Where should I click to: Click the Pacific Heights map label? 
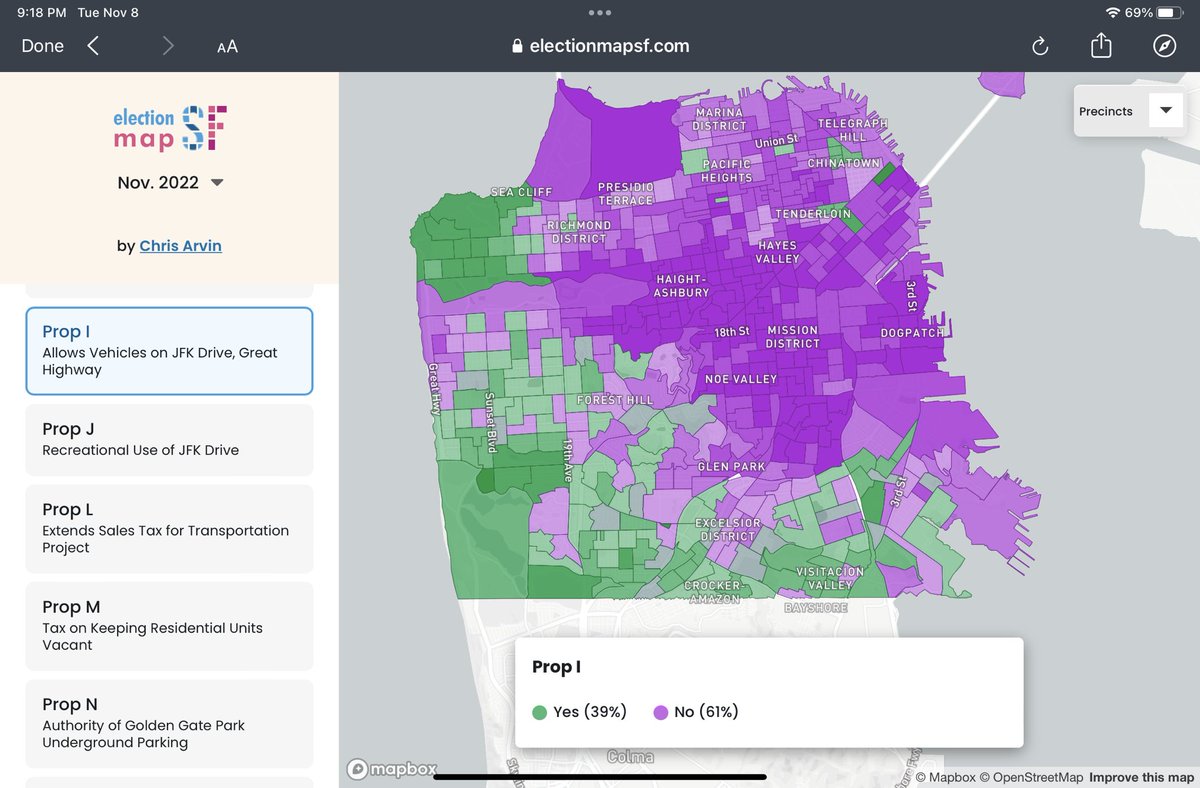pos(727,171)
